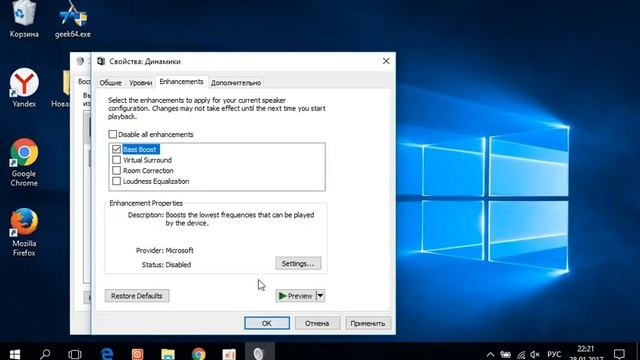Switch the РУС input language indicator
This screenshot has height=360, width=640.
coord(554,354)
